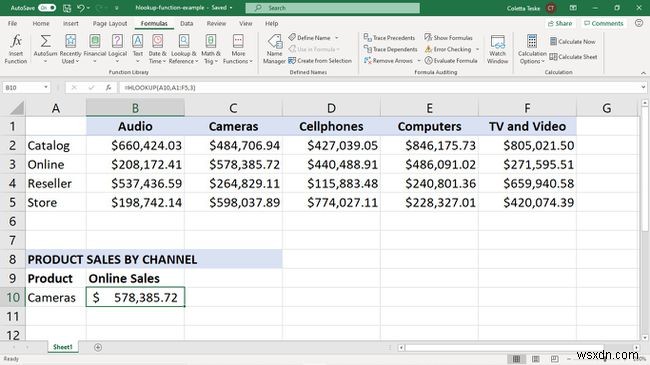Click the Share button
650x365 pixels.
coord(560,24)
